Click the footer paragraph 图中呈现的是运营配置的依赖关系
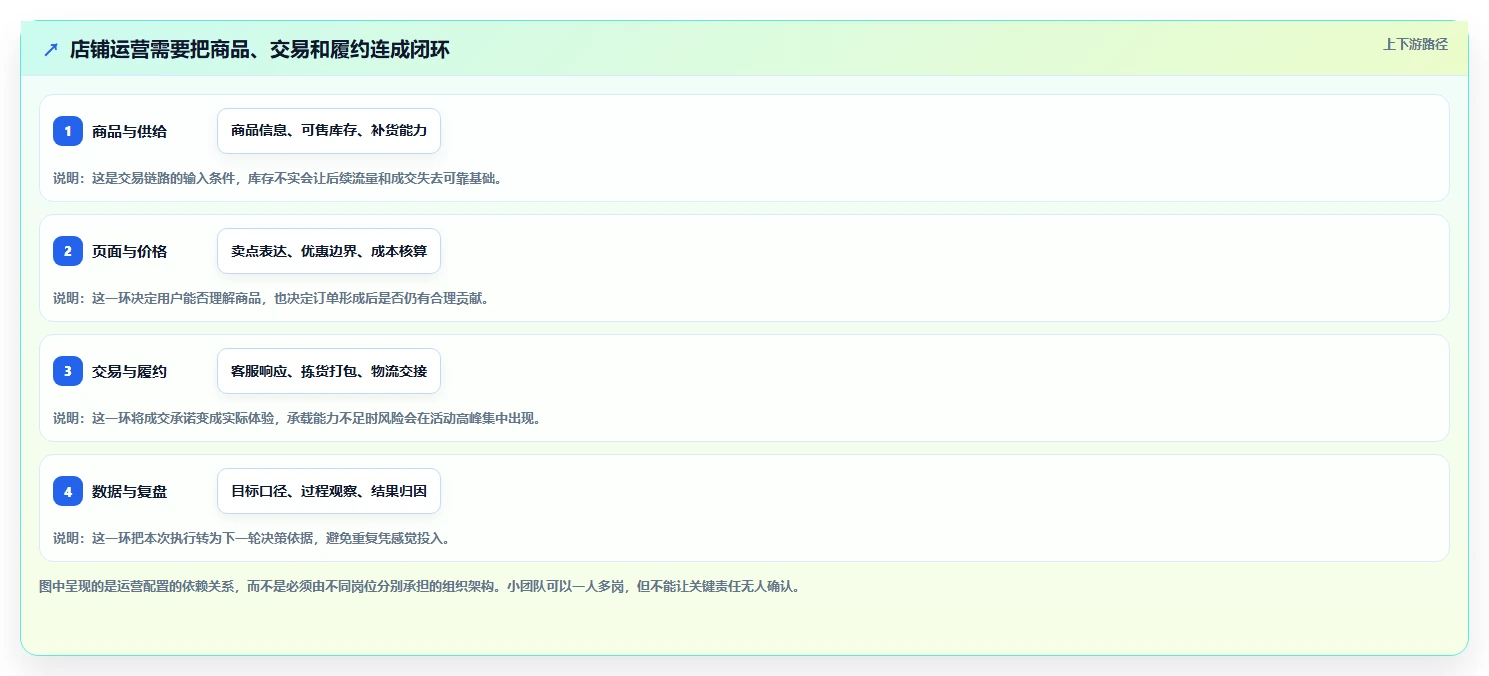 419,586
